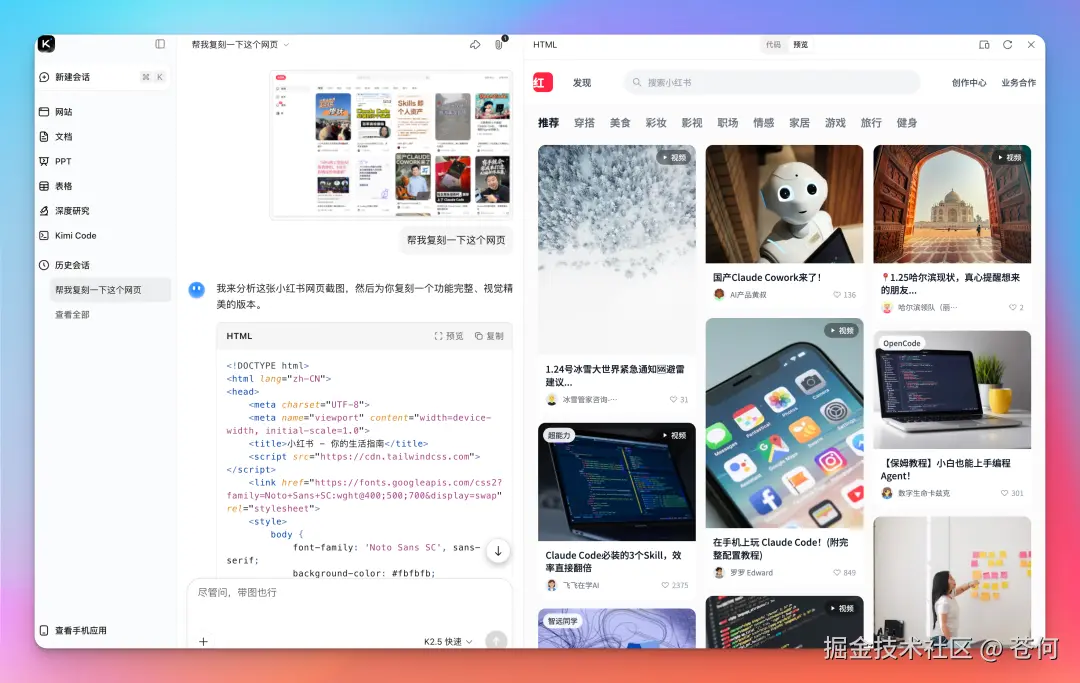Click the Xiaohongshu 红 logo in the preview
1080x683 pixels.
pyautogui.click(x=542, y=82)
